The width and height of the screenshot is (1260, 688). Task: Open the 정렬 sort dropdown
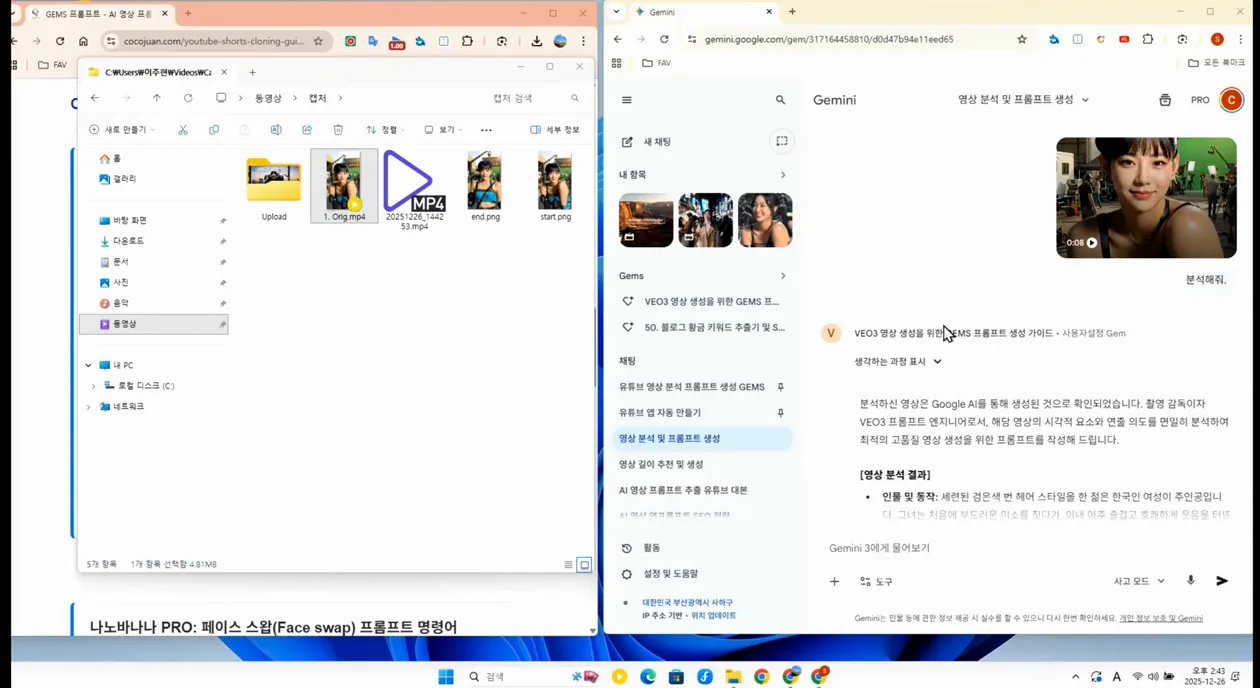point(385,130)
